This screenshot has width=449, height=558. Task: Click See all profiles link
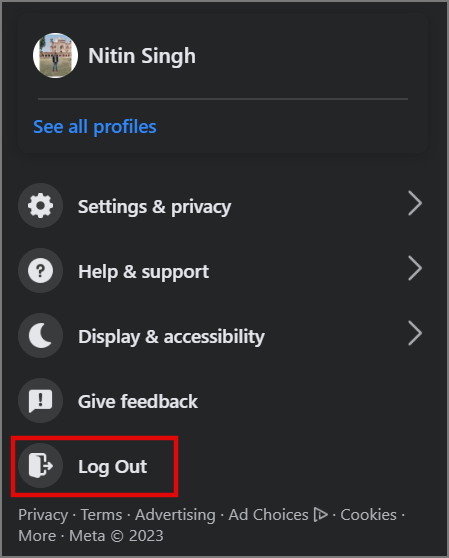click(95, 127)
